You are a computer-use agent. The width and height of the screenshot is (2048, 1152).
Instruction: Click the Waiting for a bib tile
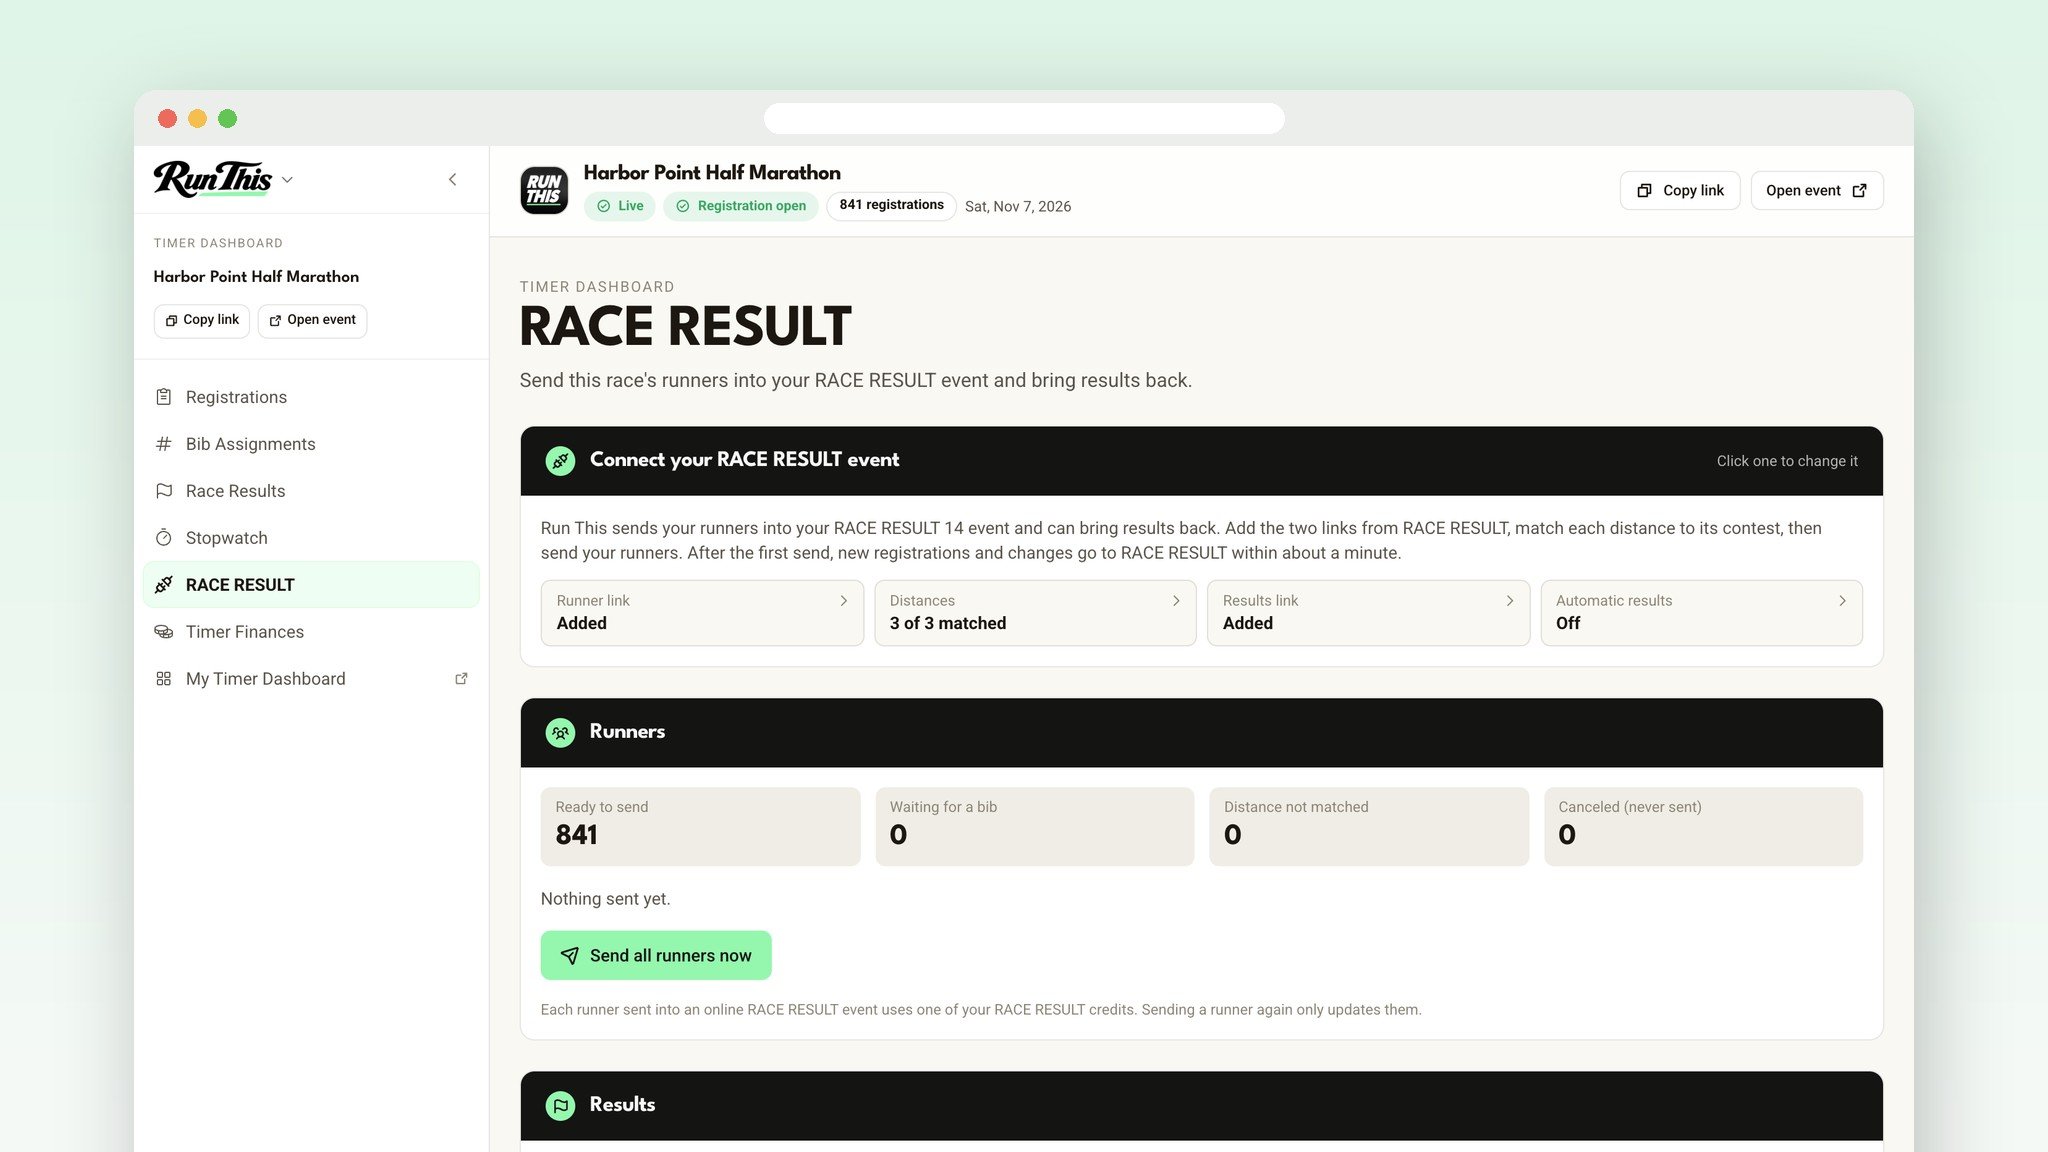pyautogui.click(x=1035, y=827)
